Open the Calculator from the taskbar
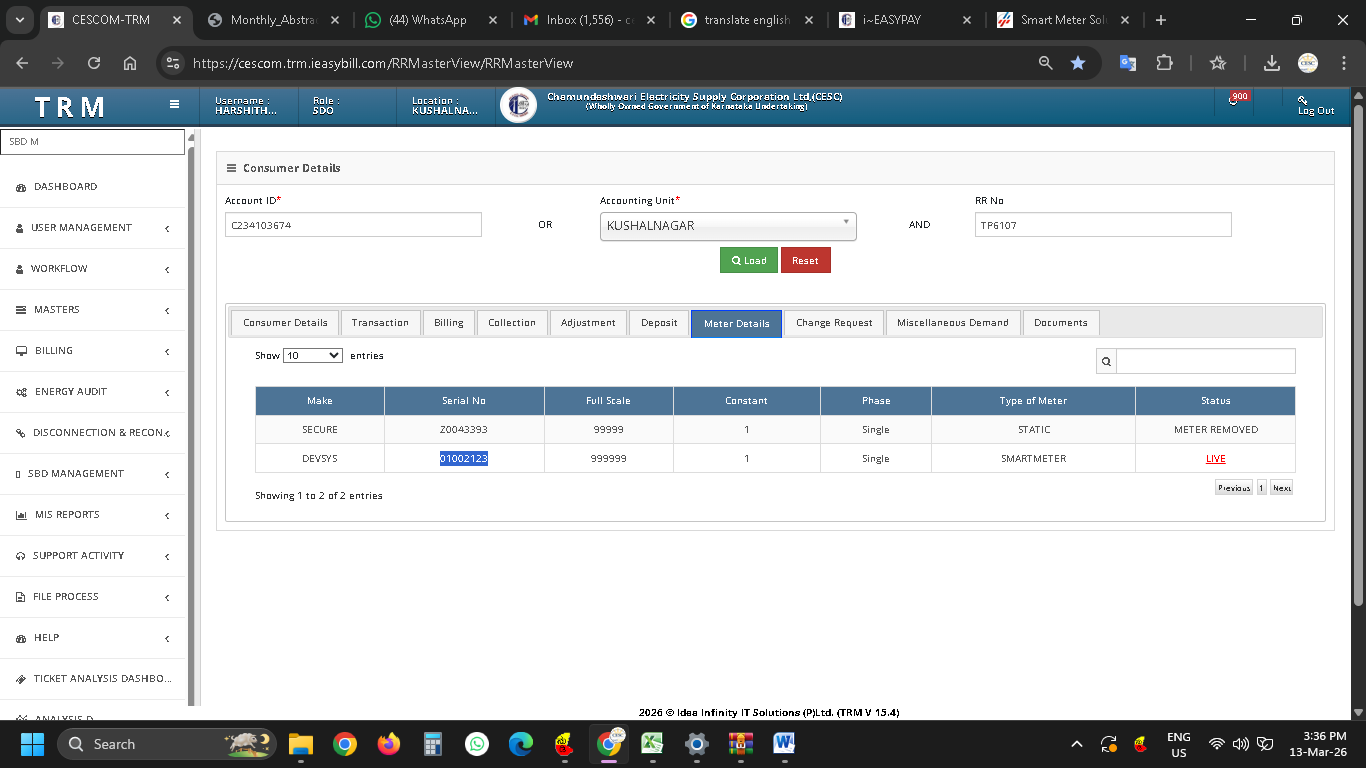 (x=433, y=744)
